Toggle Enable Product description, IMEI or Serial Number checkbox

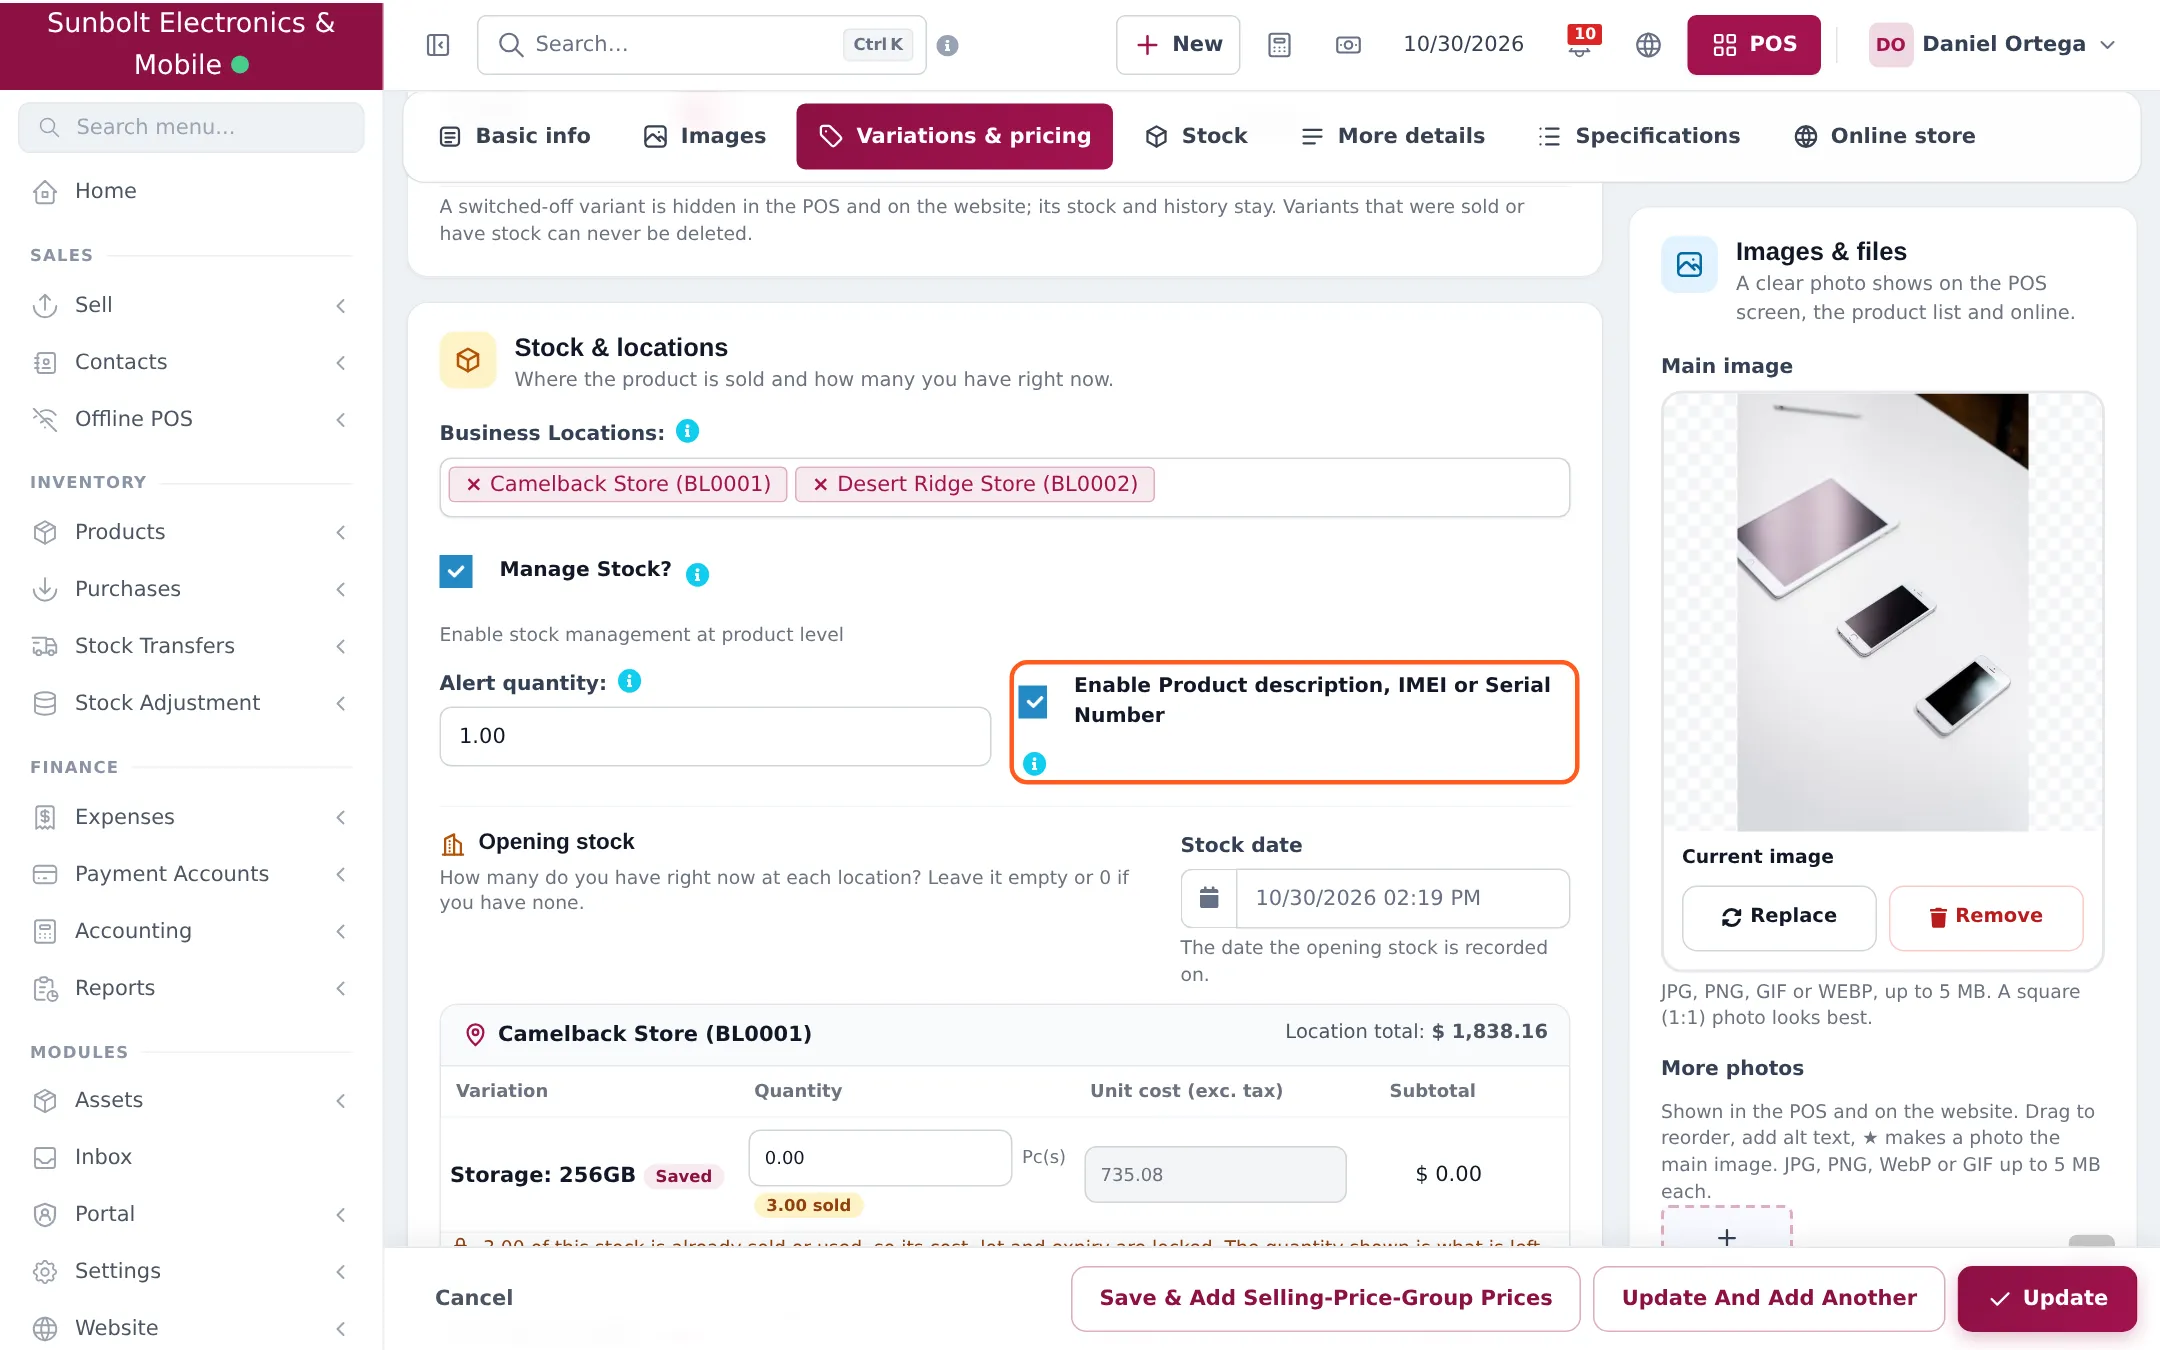click(x=1033, y=701)
